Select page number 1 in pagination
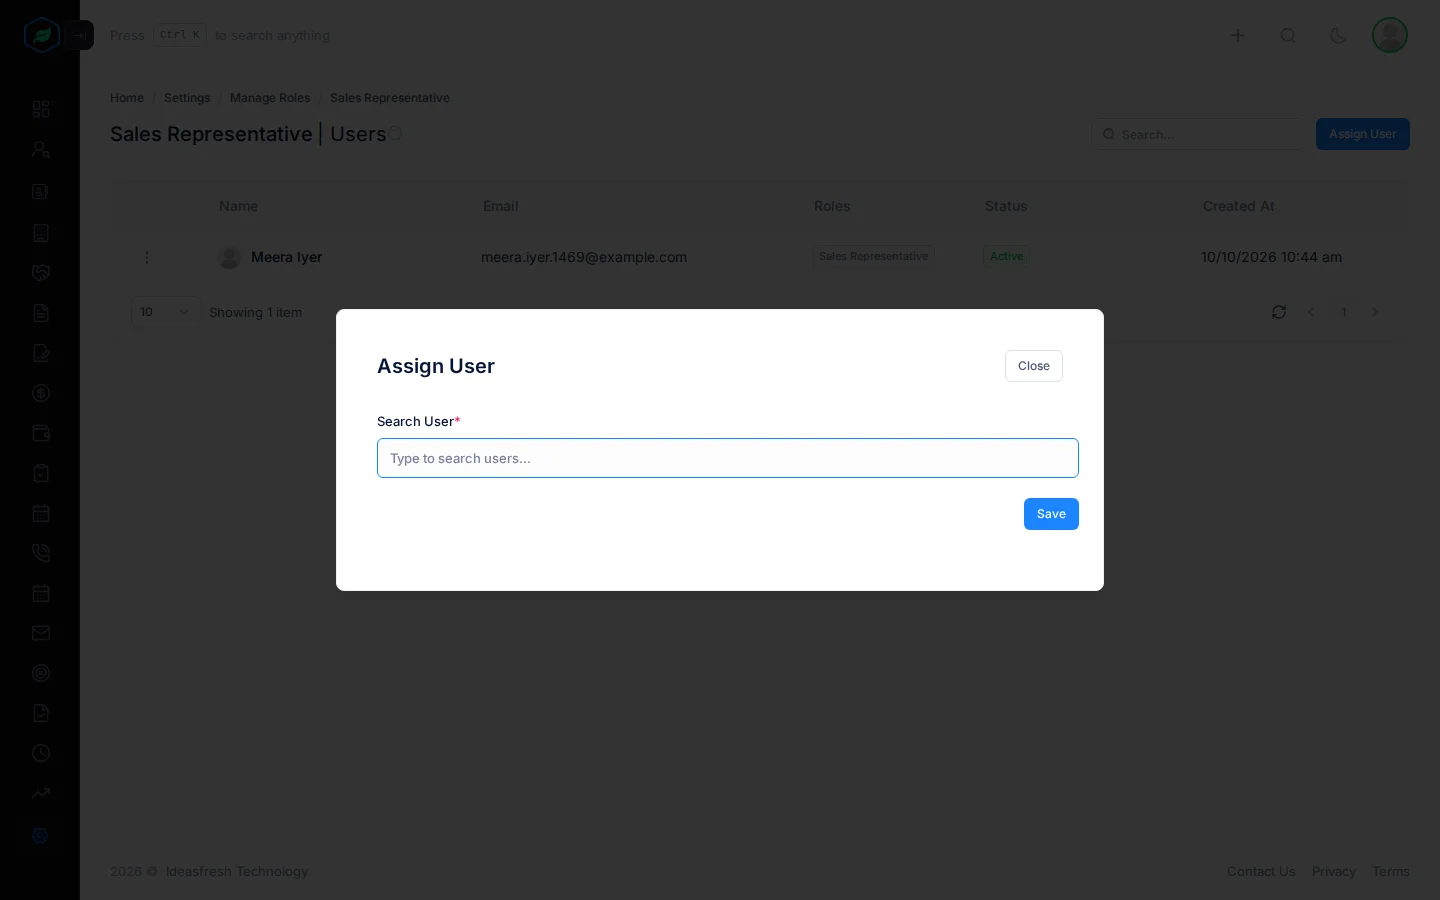The height and width of the screenshot is (900, 1440). (1343, 312)
